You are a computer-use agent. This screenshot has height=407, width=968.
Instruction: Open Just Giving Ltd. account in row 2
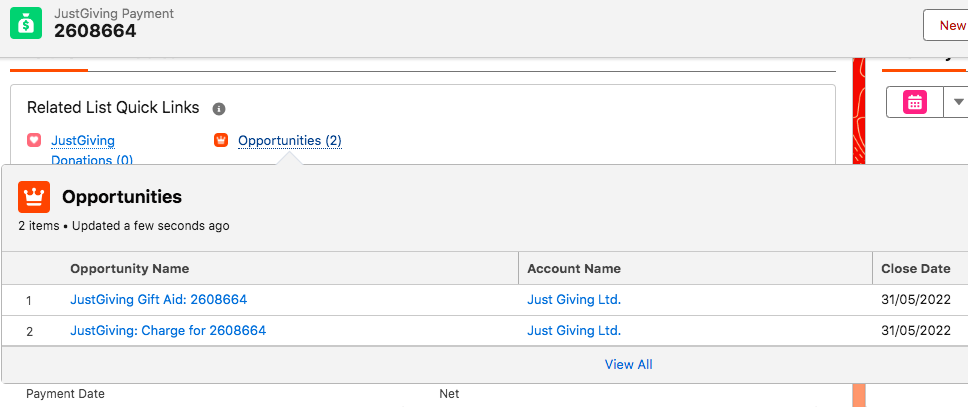(574, 330)
